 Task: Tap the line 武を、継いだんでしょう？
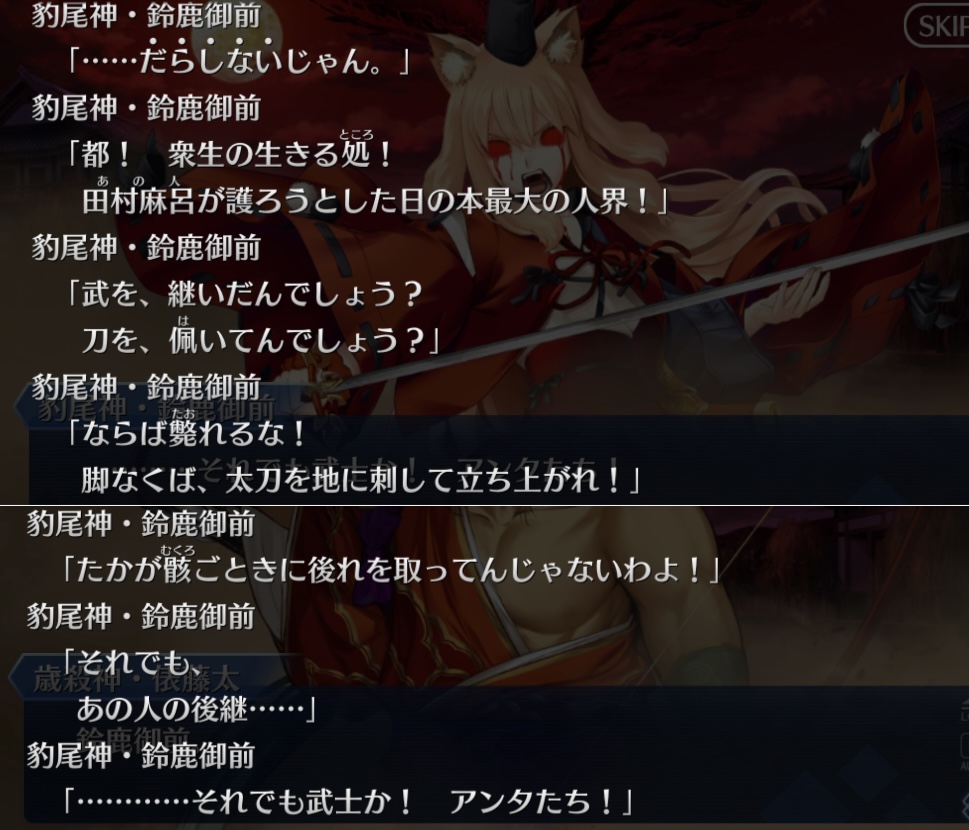tap(245, 294)
